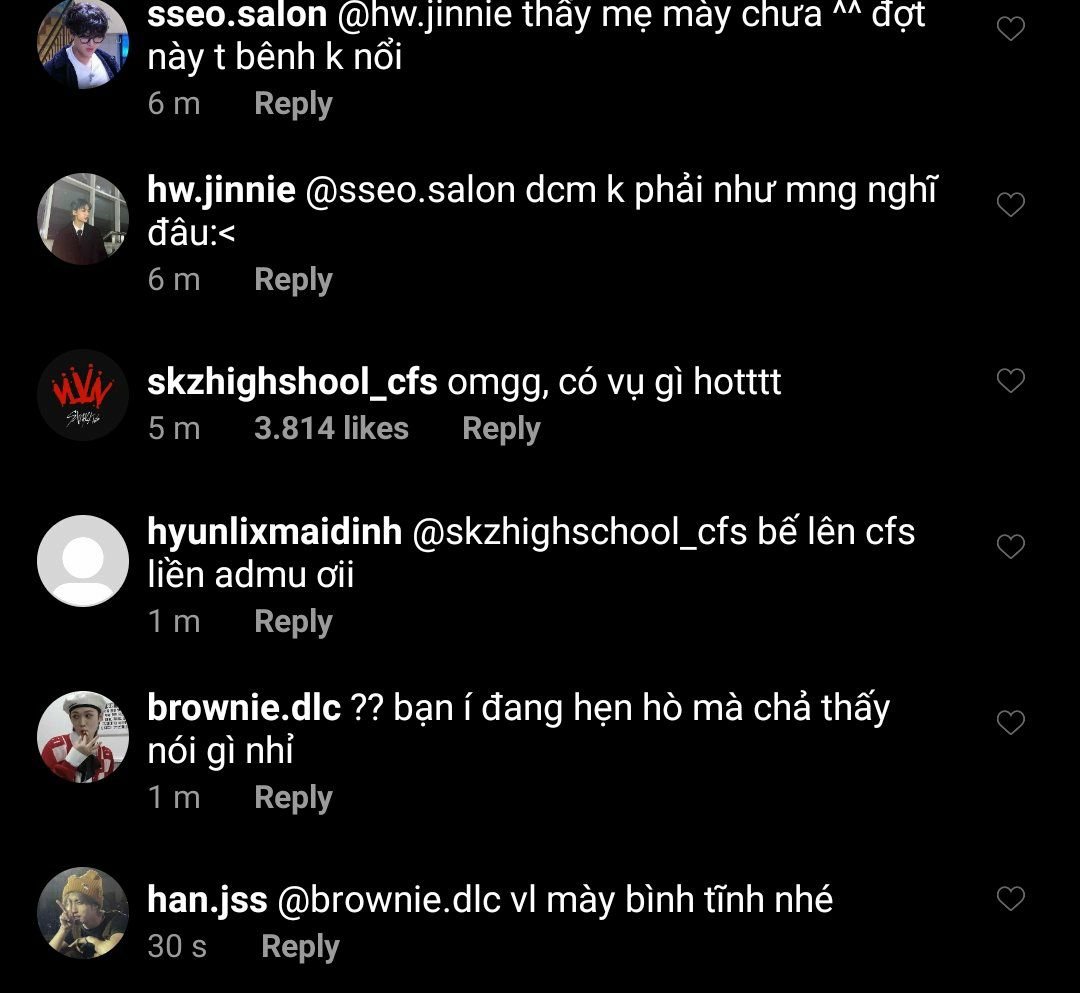Tap the heart beside han.jss comment
1080x993 pixels.
[x=1010, y=898]
